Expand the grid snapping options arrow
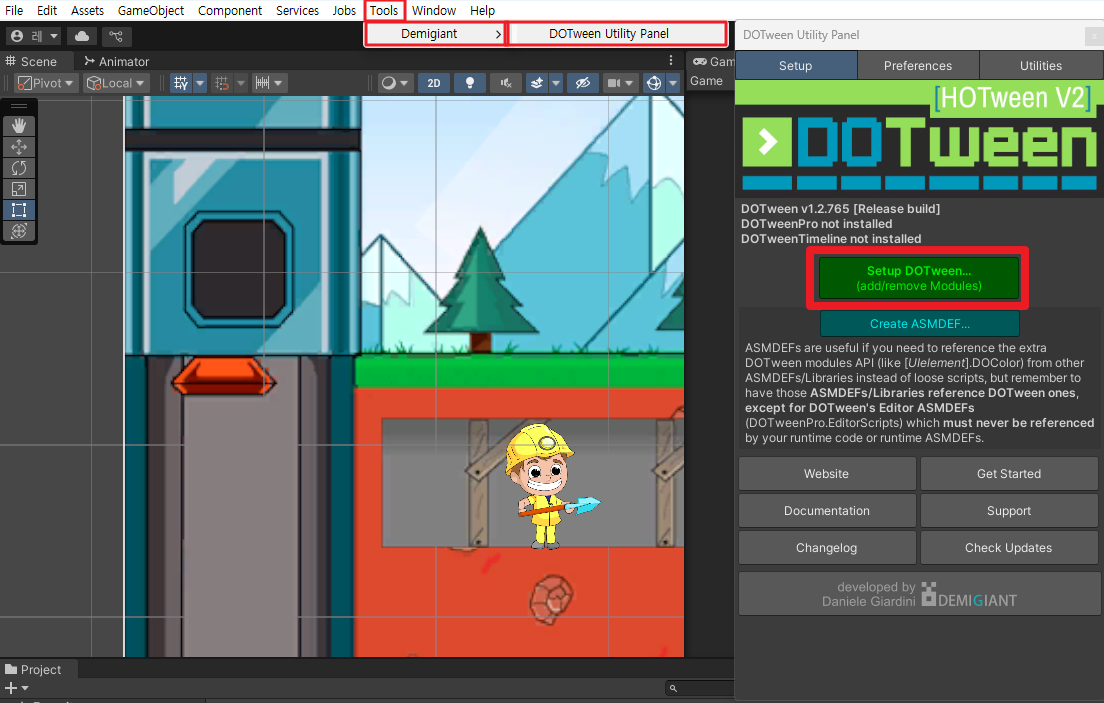 coord(241,83)
